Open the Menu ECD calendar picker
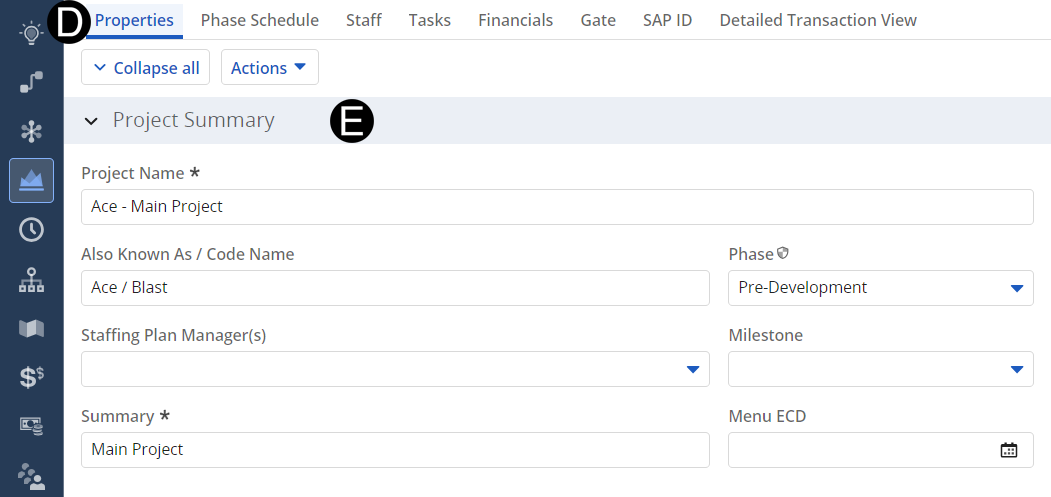Screen dimensions: 1051x497 [x=1008, y=450]
